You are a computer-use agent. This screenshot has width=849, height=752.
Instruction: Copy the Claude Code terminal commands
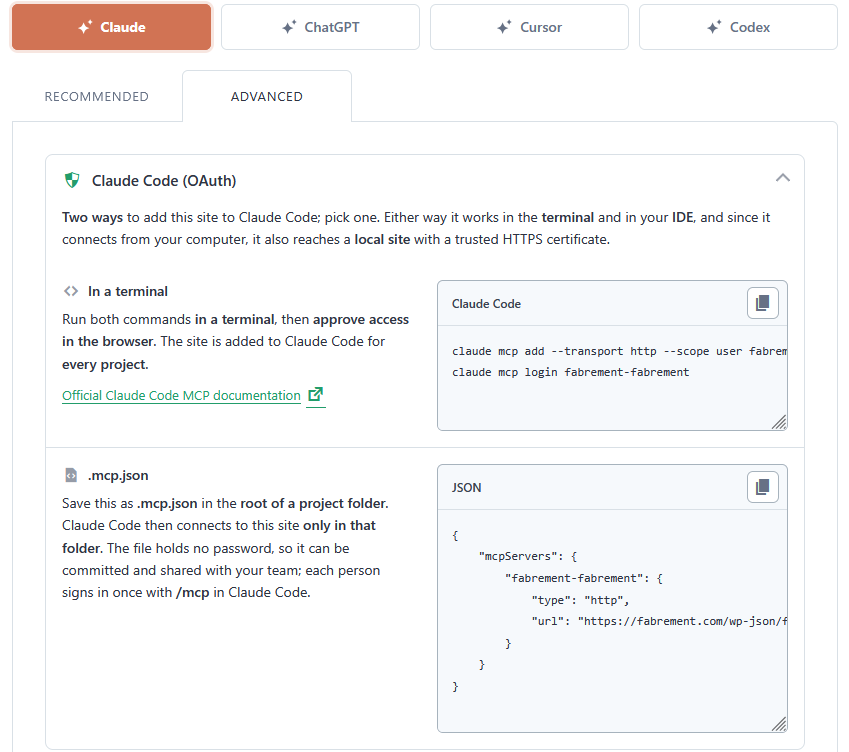[x=762, y=303]
